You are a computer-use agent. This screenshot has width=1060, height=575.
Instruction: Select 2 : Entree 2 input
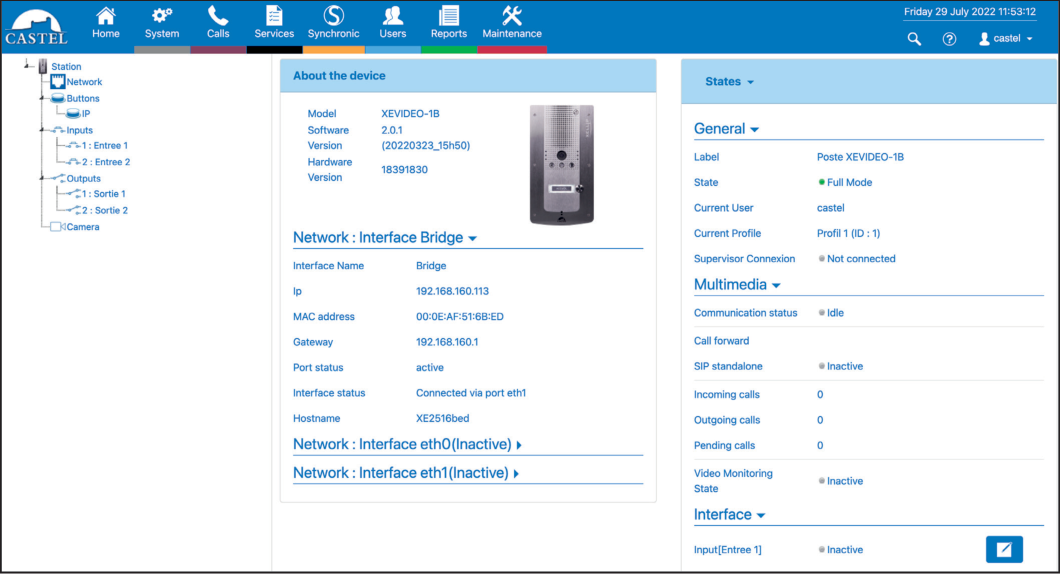click(106, 162)
